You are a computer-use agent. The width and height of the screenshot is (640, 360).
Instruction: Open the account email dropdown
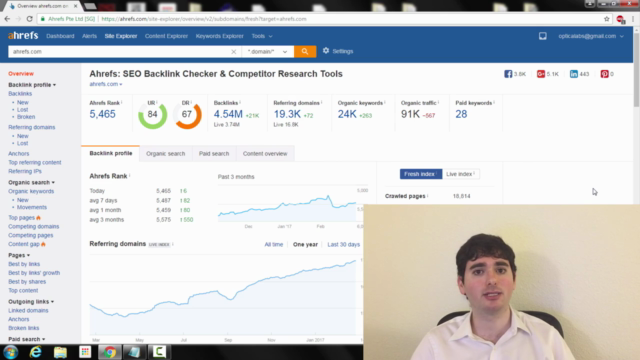[591, 36]
